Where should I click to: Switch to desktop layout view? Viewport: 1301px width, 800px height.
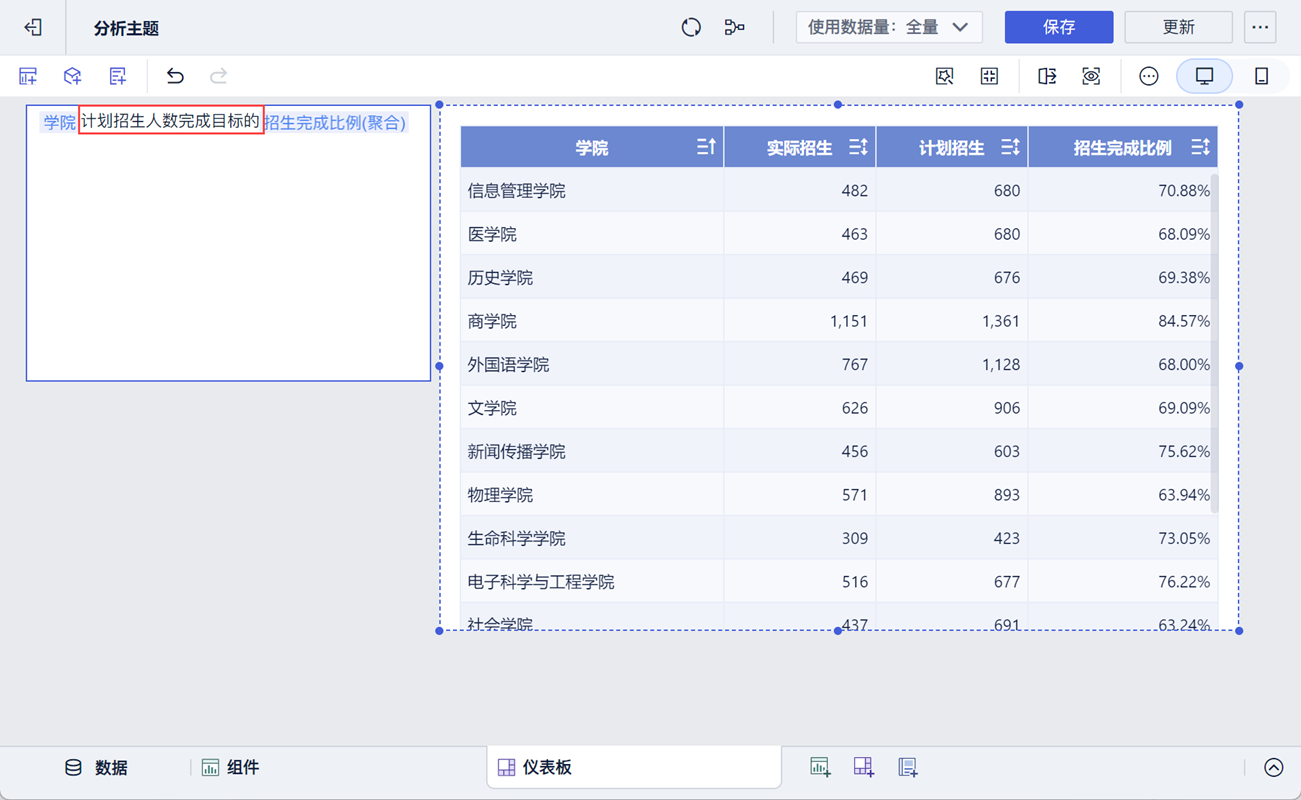(x=1204, y=76)
